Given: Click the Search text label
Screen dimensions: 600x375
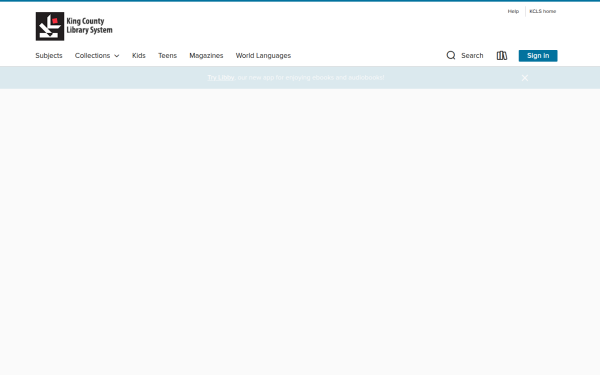Looking at the screenshot, I should pos(472,55).
